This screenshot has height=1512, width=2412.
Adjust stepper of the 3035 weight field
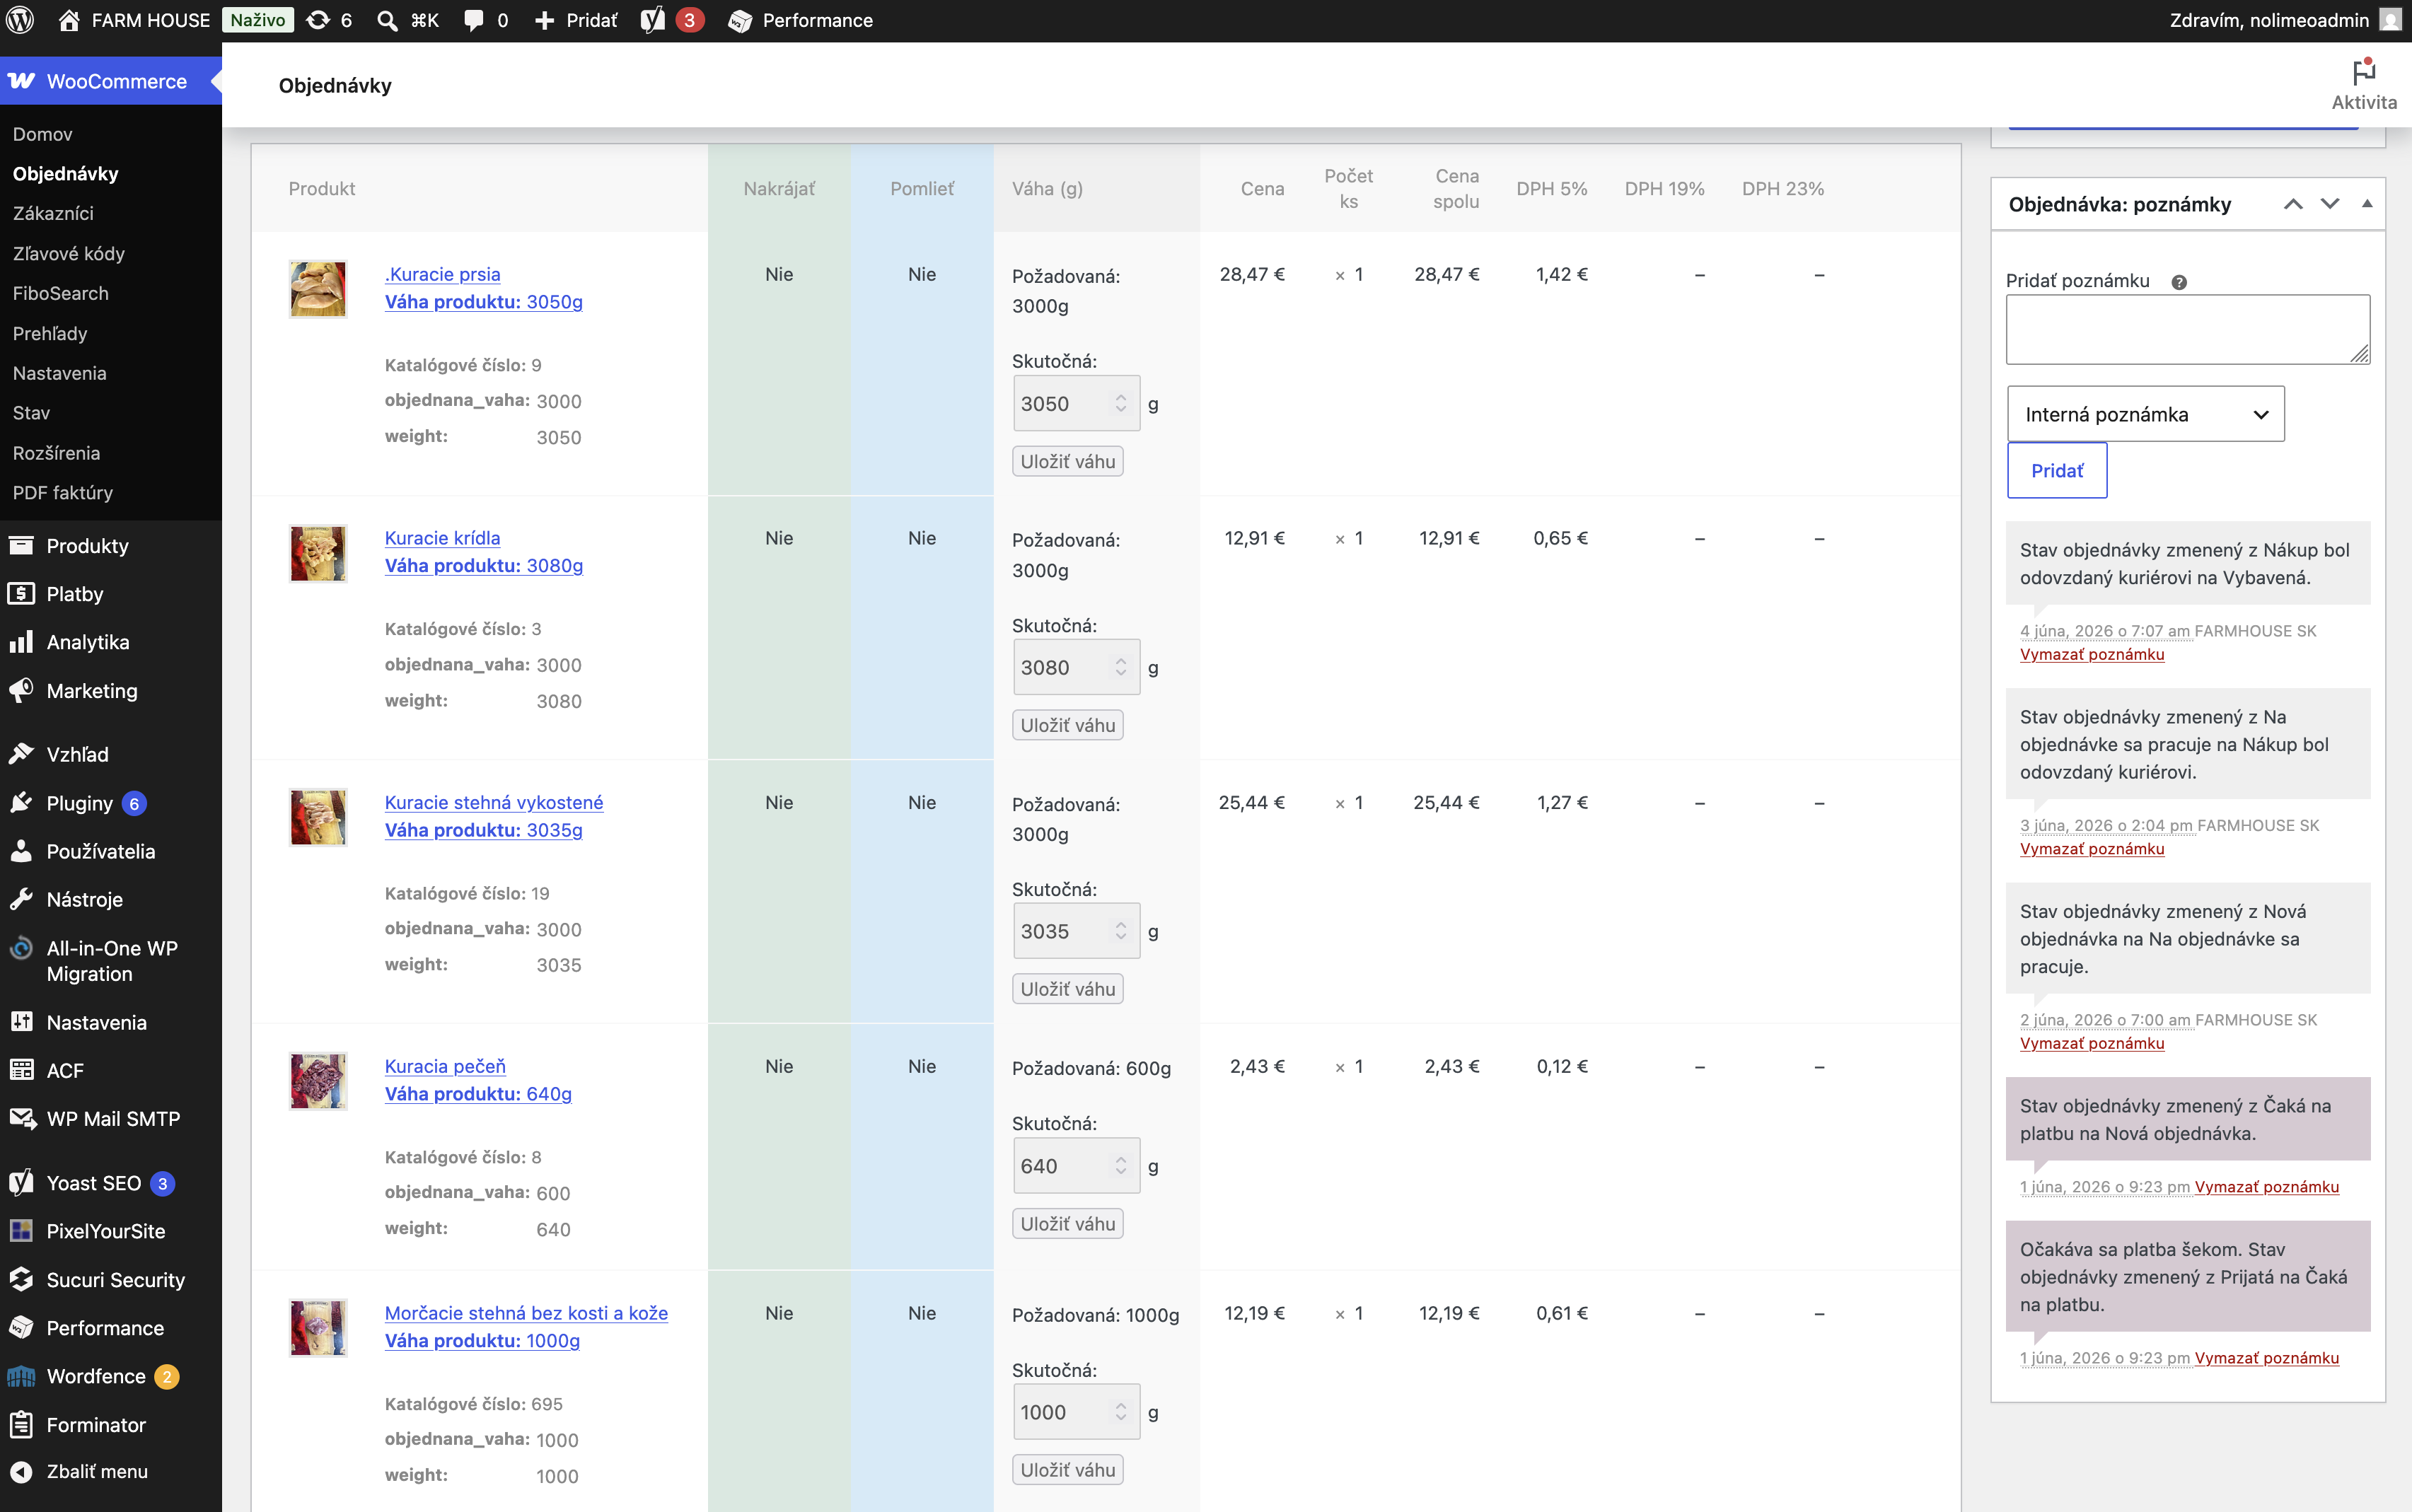click(x=1121, y=931)
